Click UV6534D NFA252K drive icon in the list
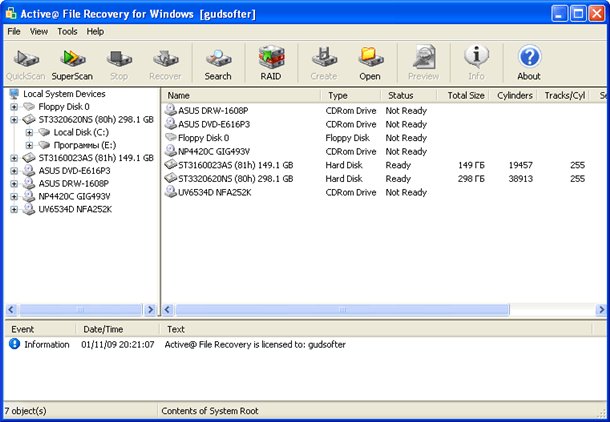The height and width of the screenshot is (422, 610). (x=170, y=192)
